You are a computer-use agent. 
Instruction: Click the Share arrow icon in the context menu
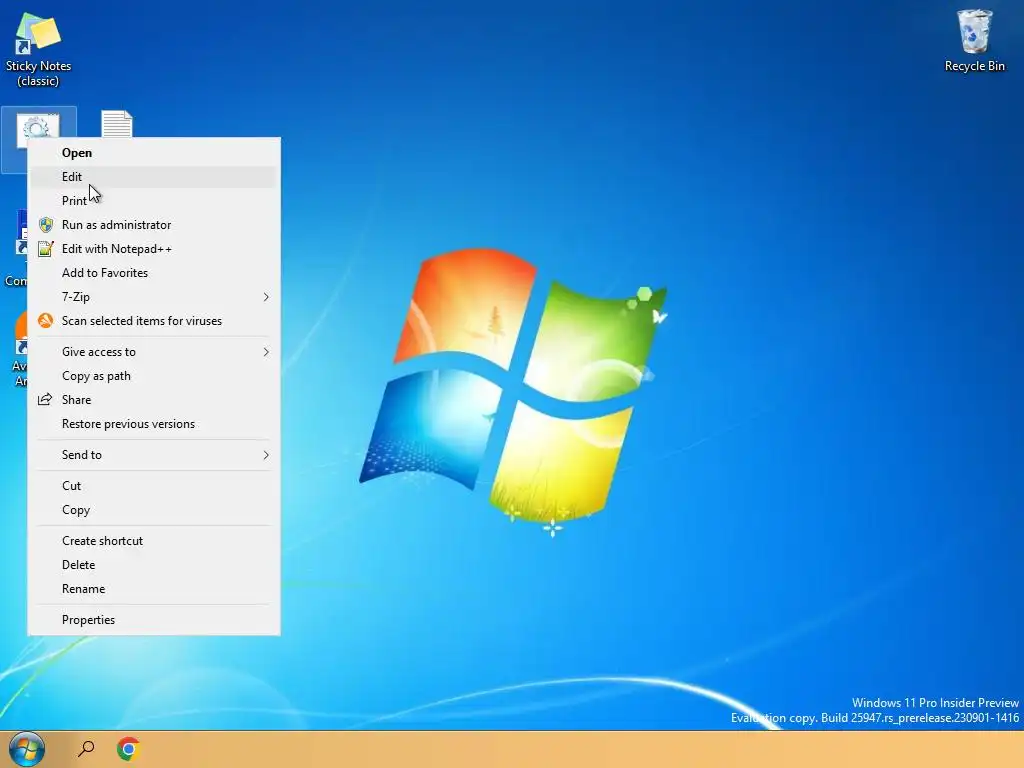point(45,400)
